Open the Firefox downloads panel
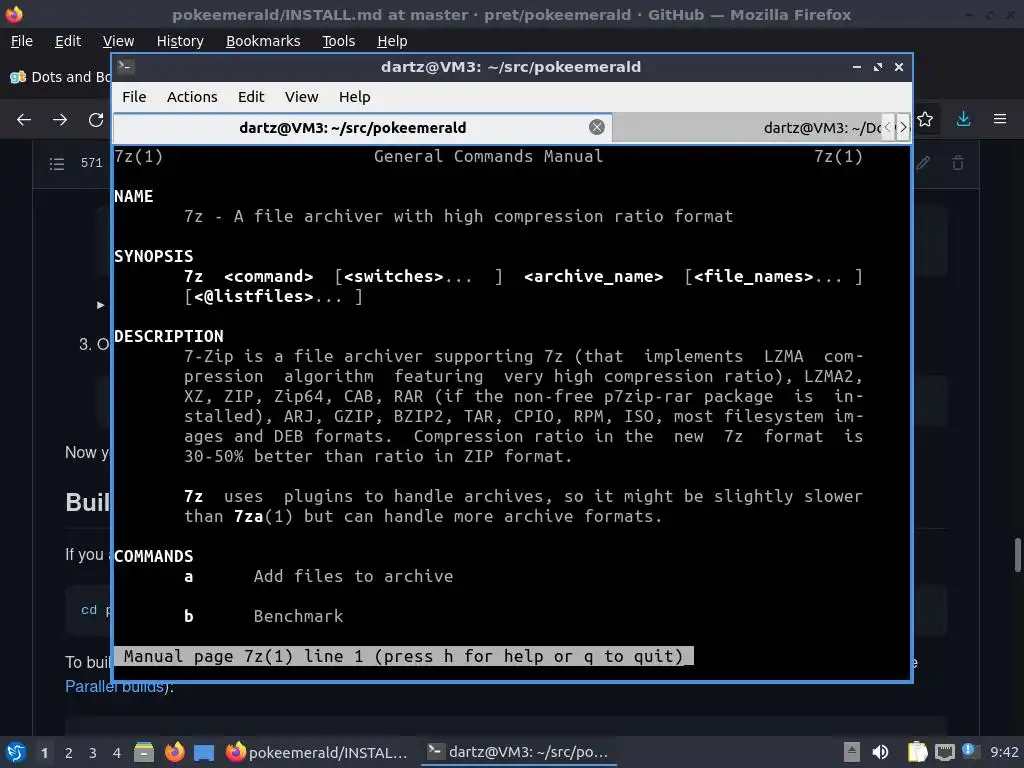The height and width of the screenshot is (768, 1024). point(963,120)
